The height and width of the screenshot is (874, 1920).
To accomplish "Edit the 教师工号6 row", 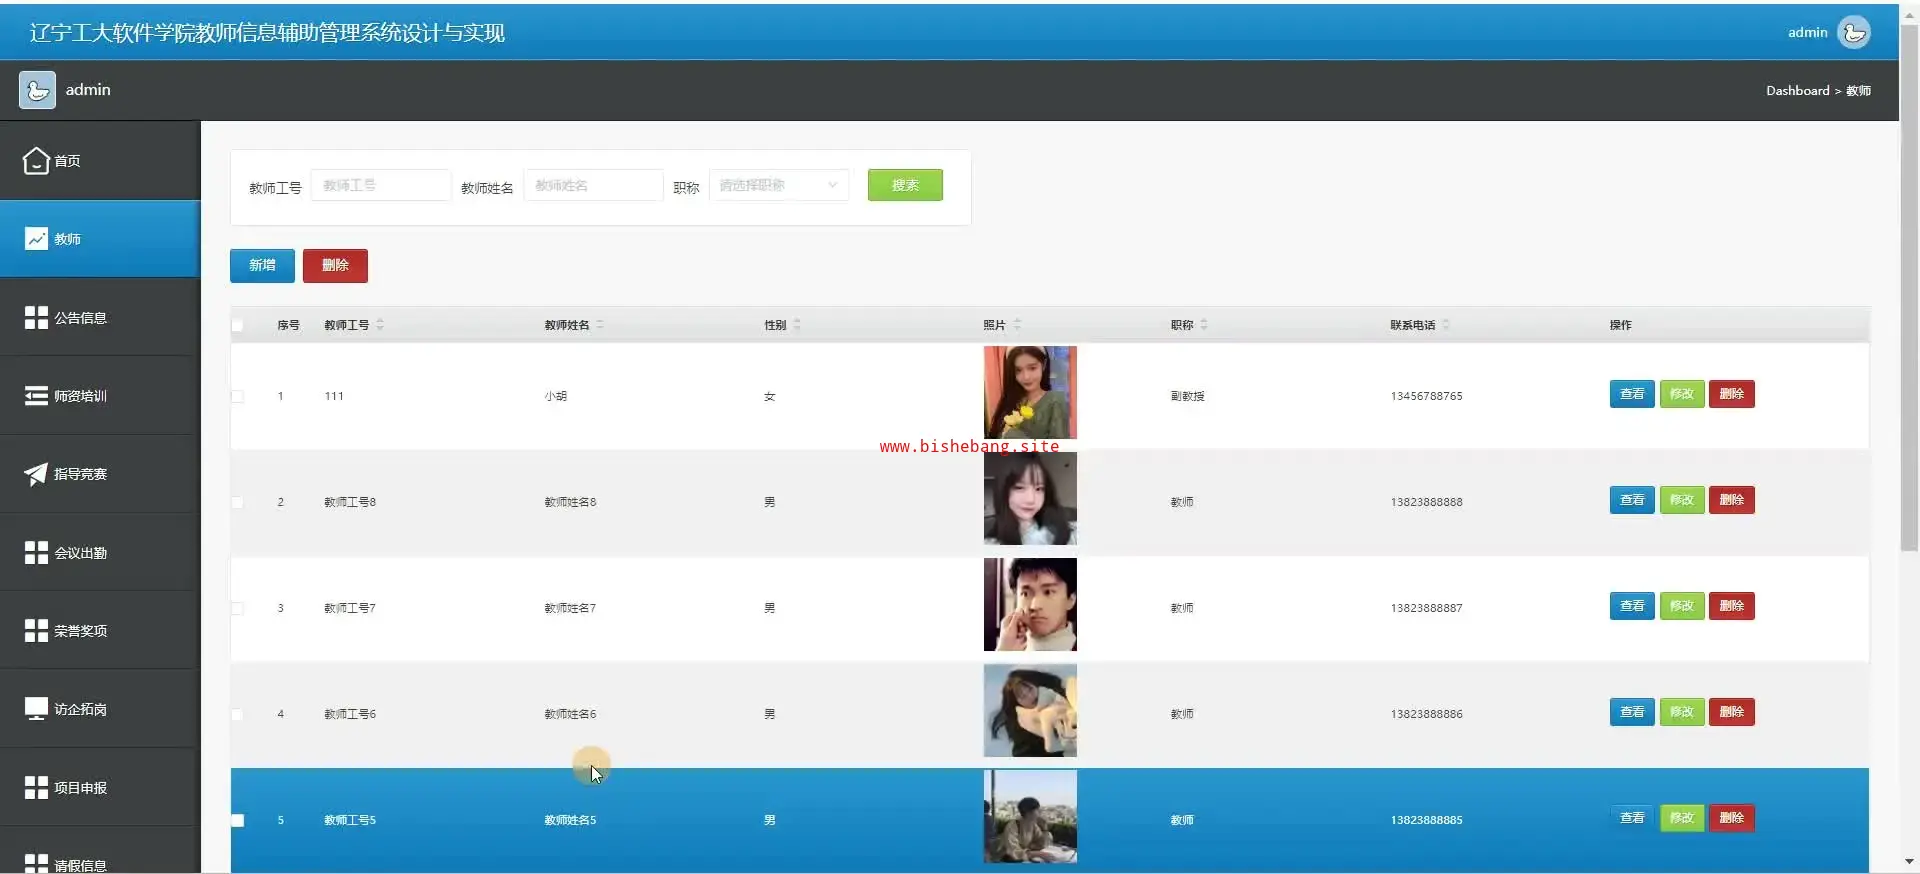I will click(1682, 712).
